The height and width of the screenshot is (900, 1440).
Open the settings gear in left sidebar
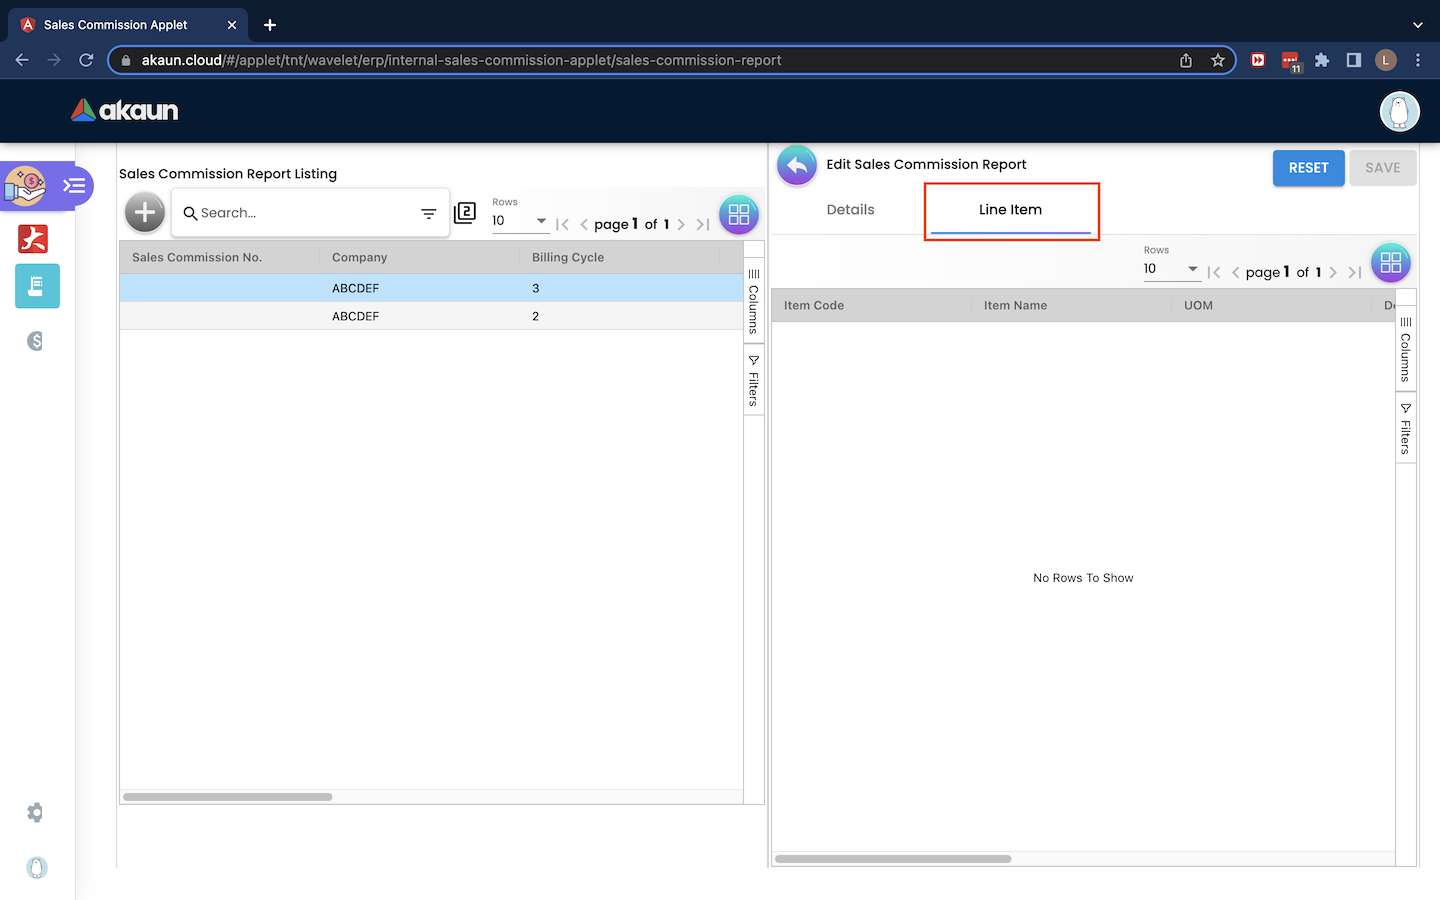(x=36, y=812)
